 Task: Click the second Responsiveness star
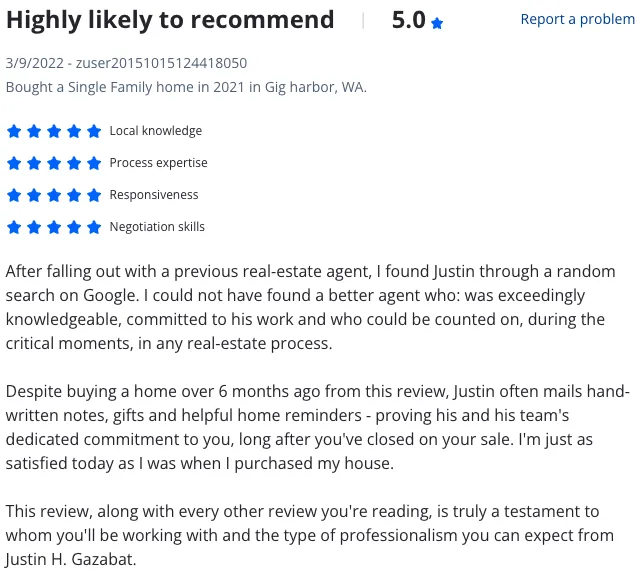[x=34, y=195]
